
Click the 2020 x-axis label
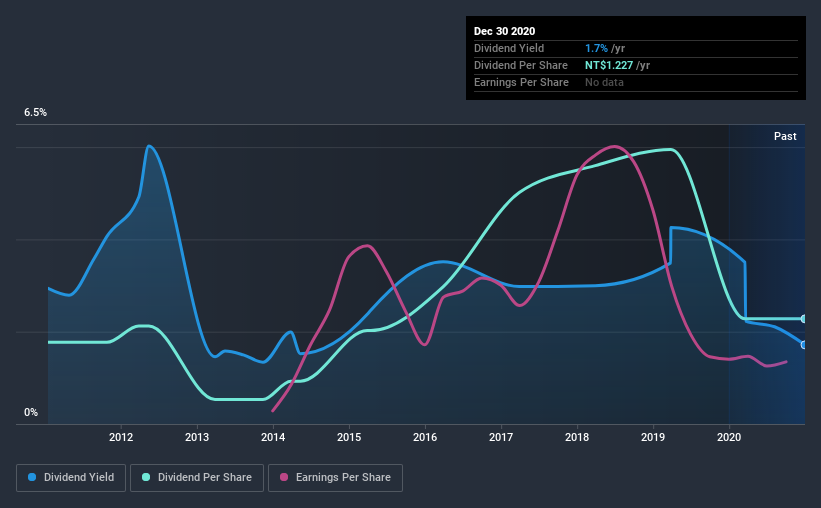click(x=729, y=437)
